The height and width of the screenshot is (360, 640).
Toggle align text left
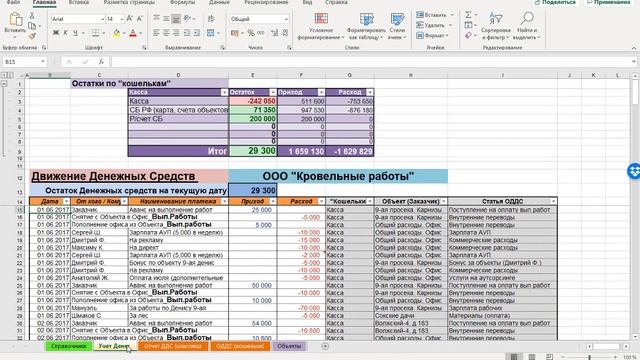(x=156, y=33)
